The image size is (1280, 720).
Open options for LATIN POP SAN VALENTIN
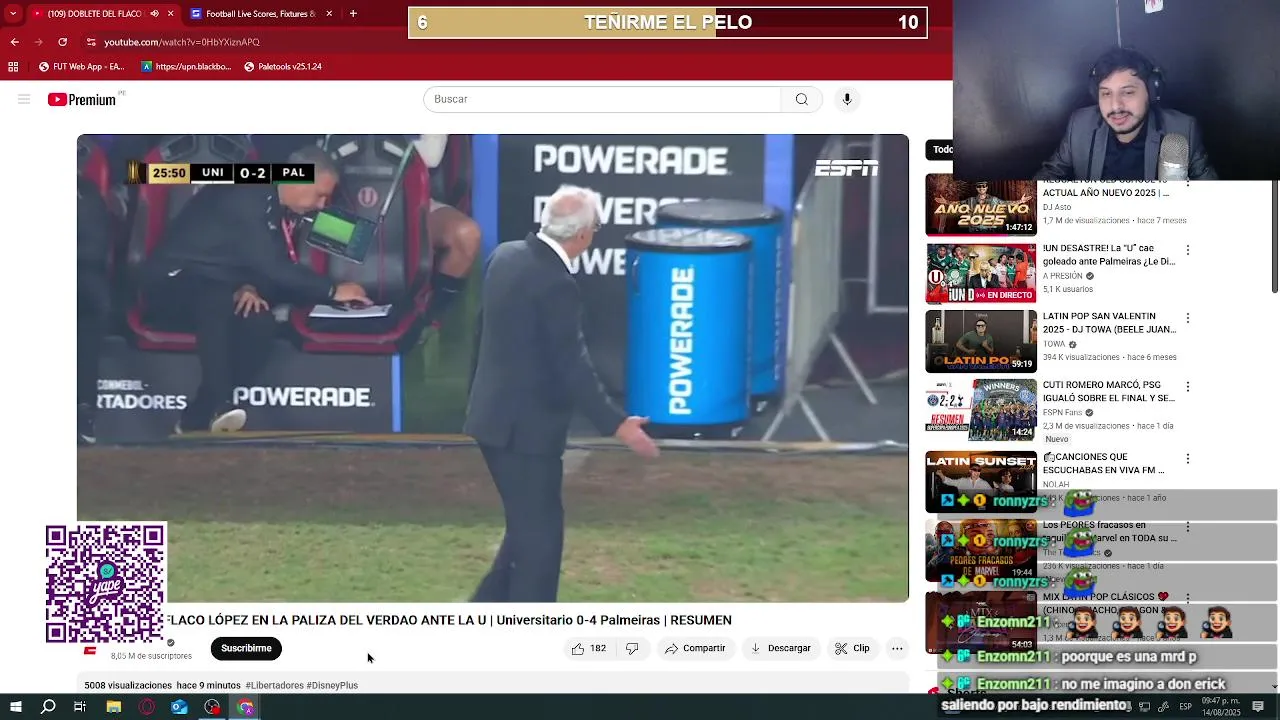pos(1188,318)
